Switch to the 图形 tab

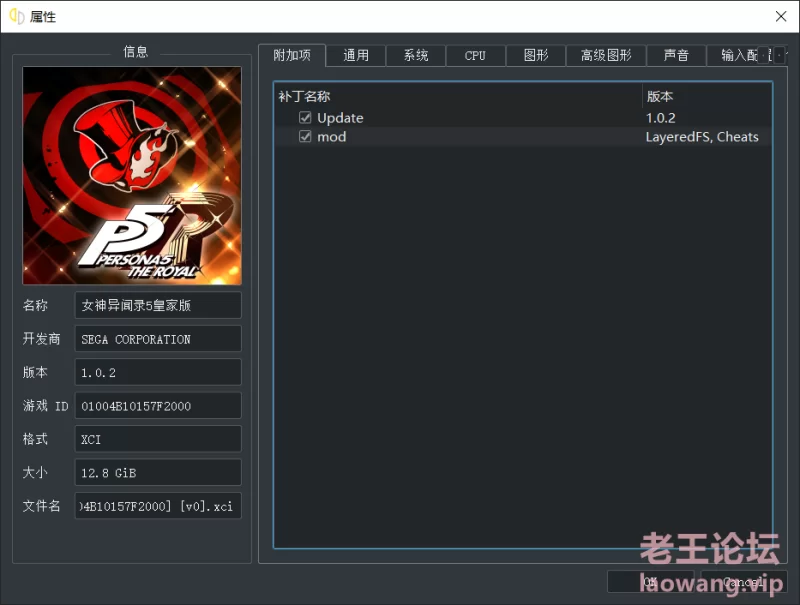pos(536,56)
